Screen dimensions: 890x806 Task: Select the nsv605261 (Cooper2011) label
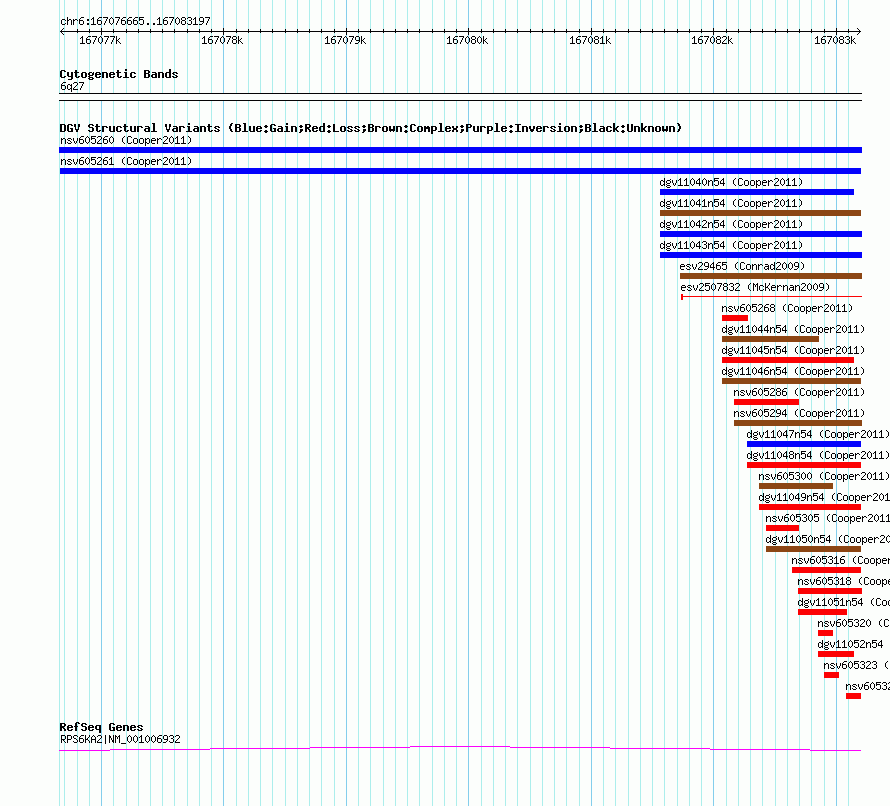point(126,161)
